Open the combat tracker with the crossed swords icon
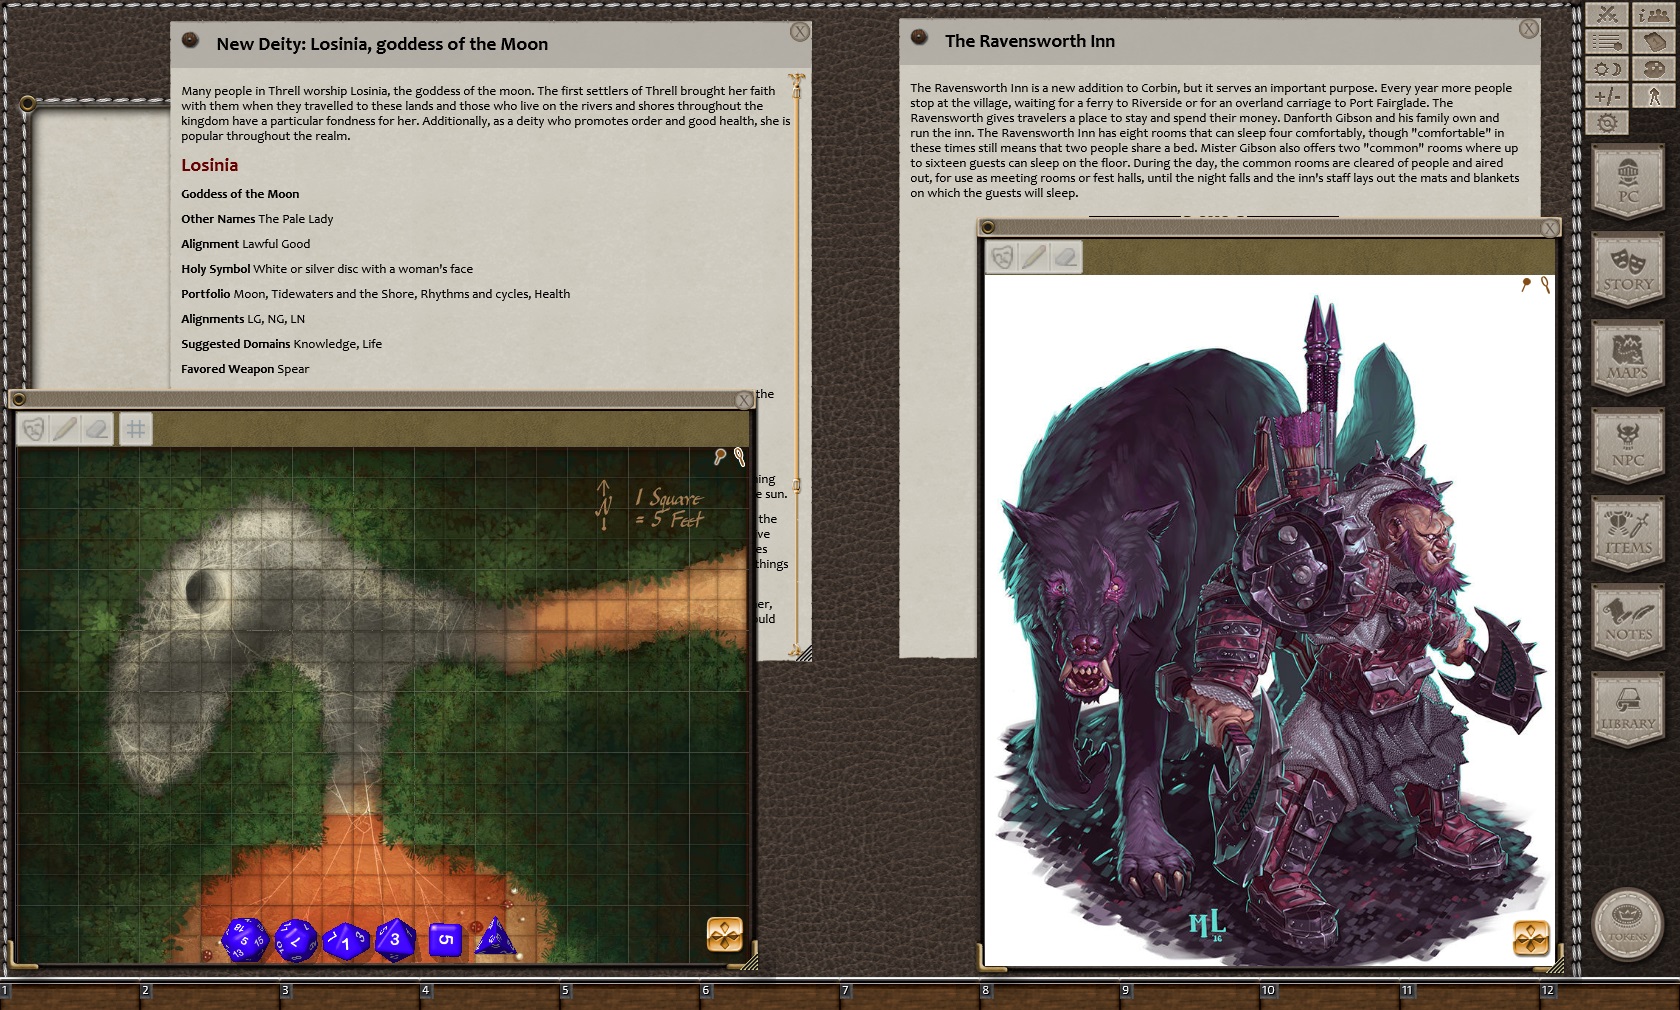Screen dimensions: 1680x1010 [1607, 15]
